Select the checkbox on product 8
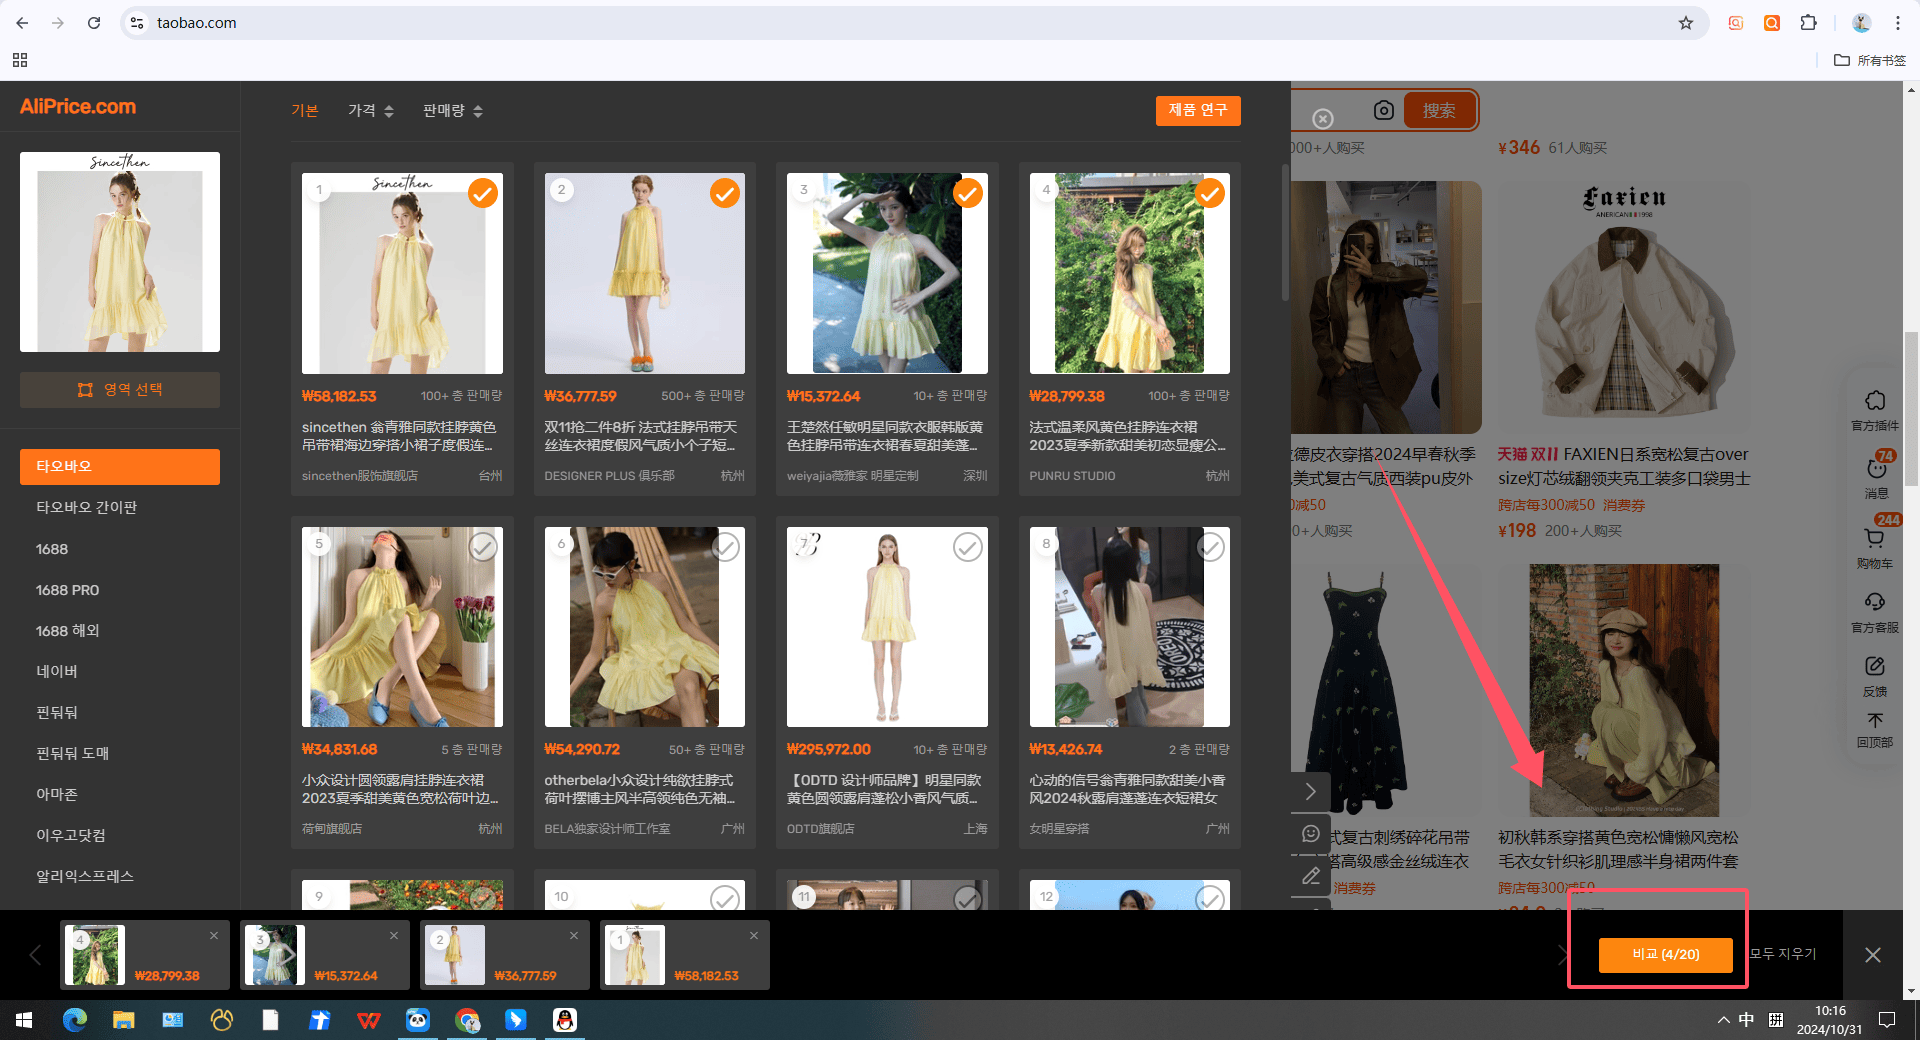Screen dimensions: 1920x1040 pos(1210,547)
